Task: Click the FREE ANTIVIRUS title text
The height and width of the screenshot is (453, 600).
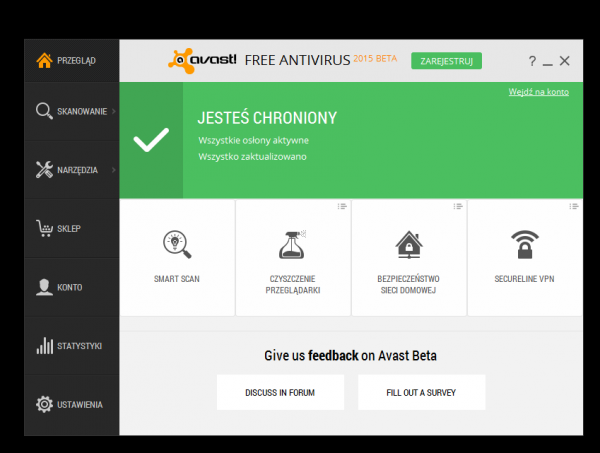Action: click(297, 60)
